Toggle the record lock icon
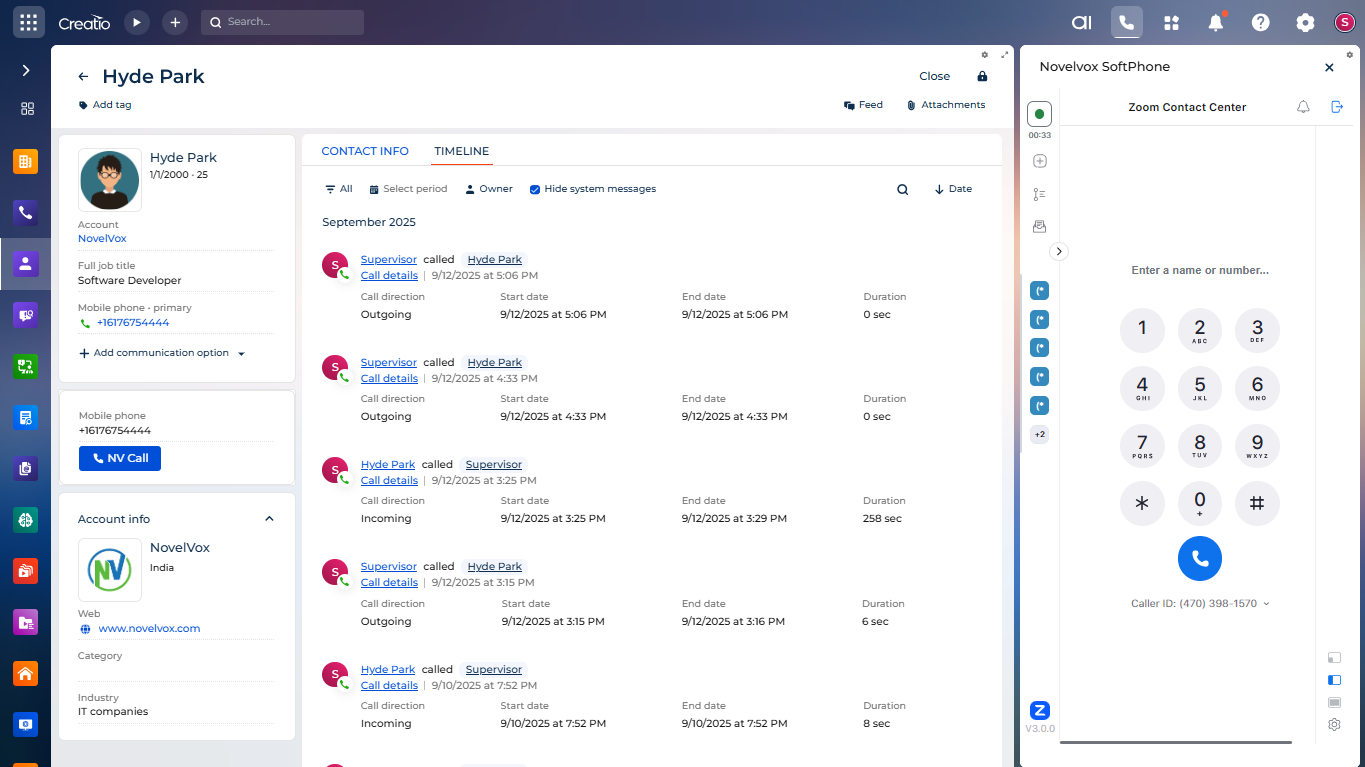This screenshot has height=767, width=1365. [x=982, y=76]
